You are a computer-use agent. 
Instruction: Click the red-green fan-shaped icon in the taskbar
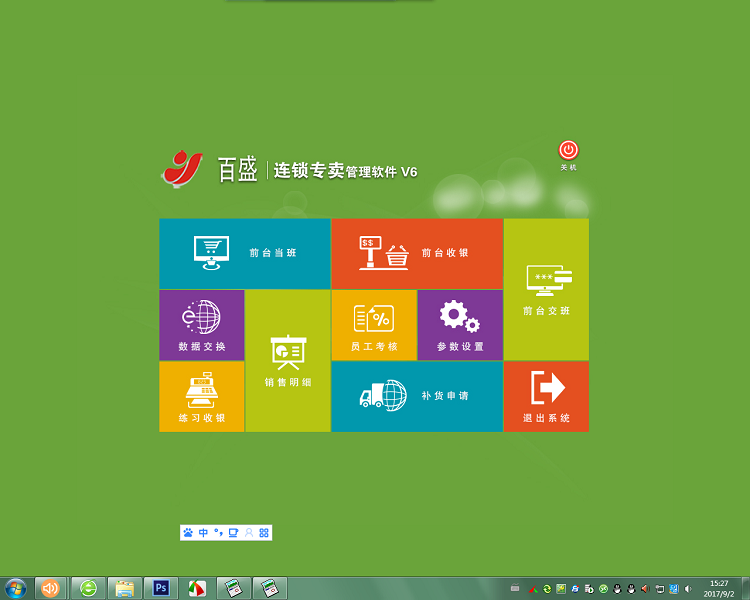click(x=197, y=588)
